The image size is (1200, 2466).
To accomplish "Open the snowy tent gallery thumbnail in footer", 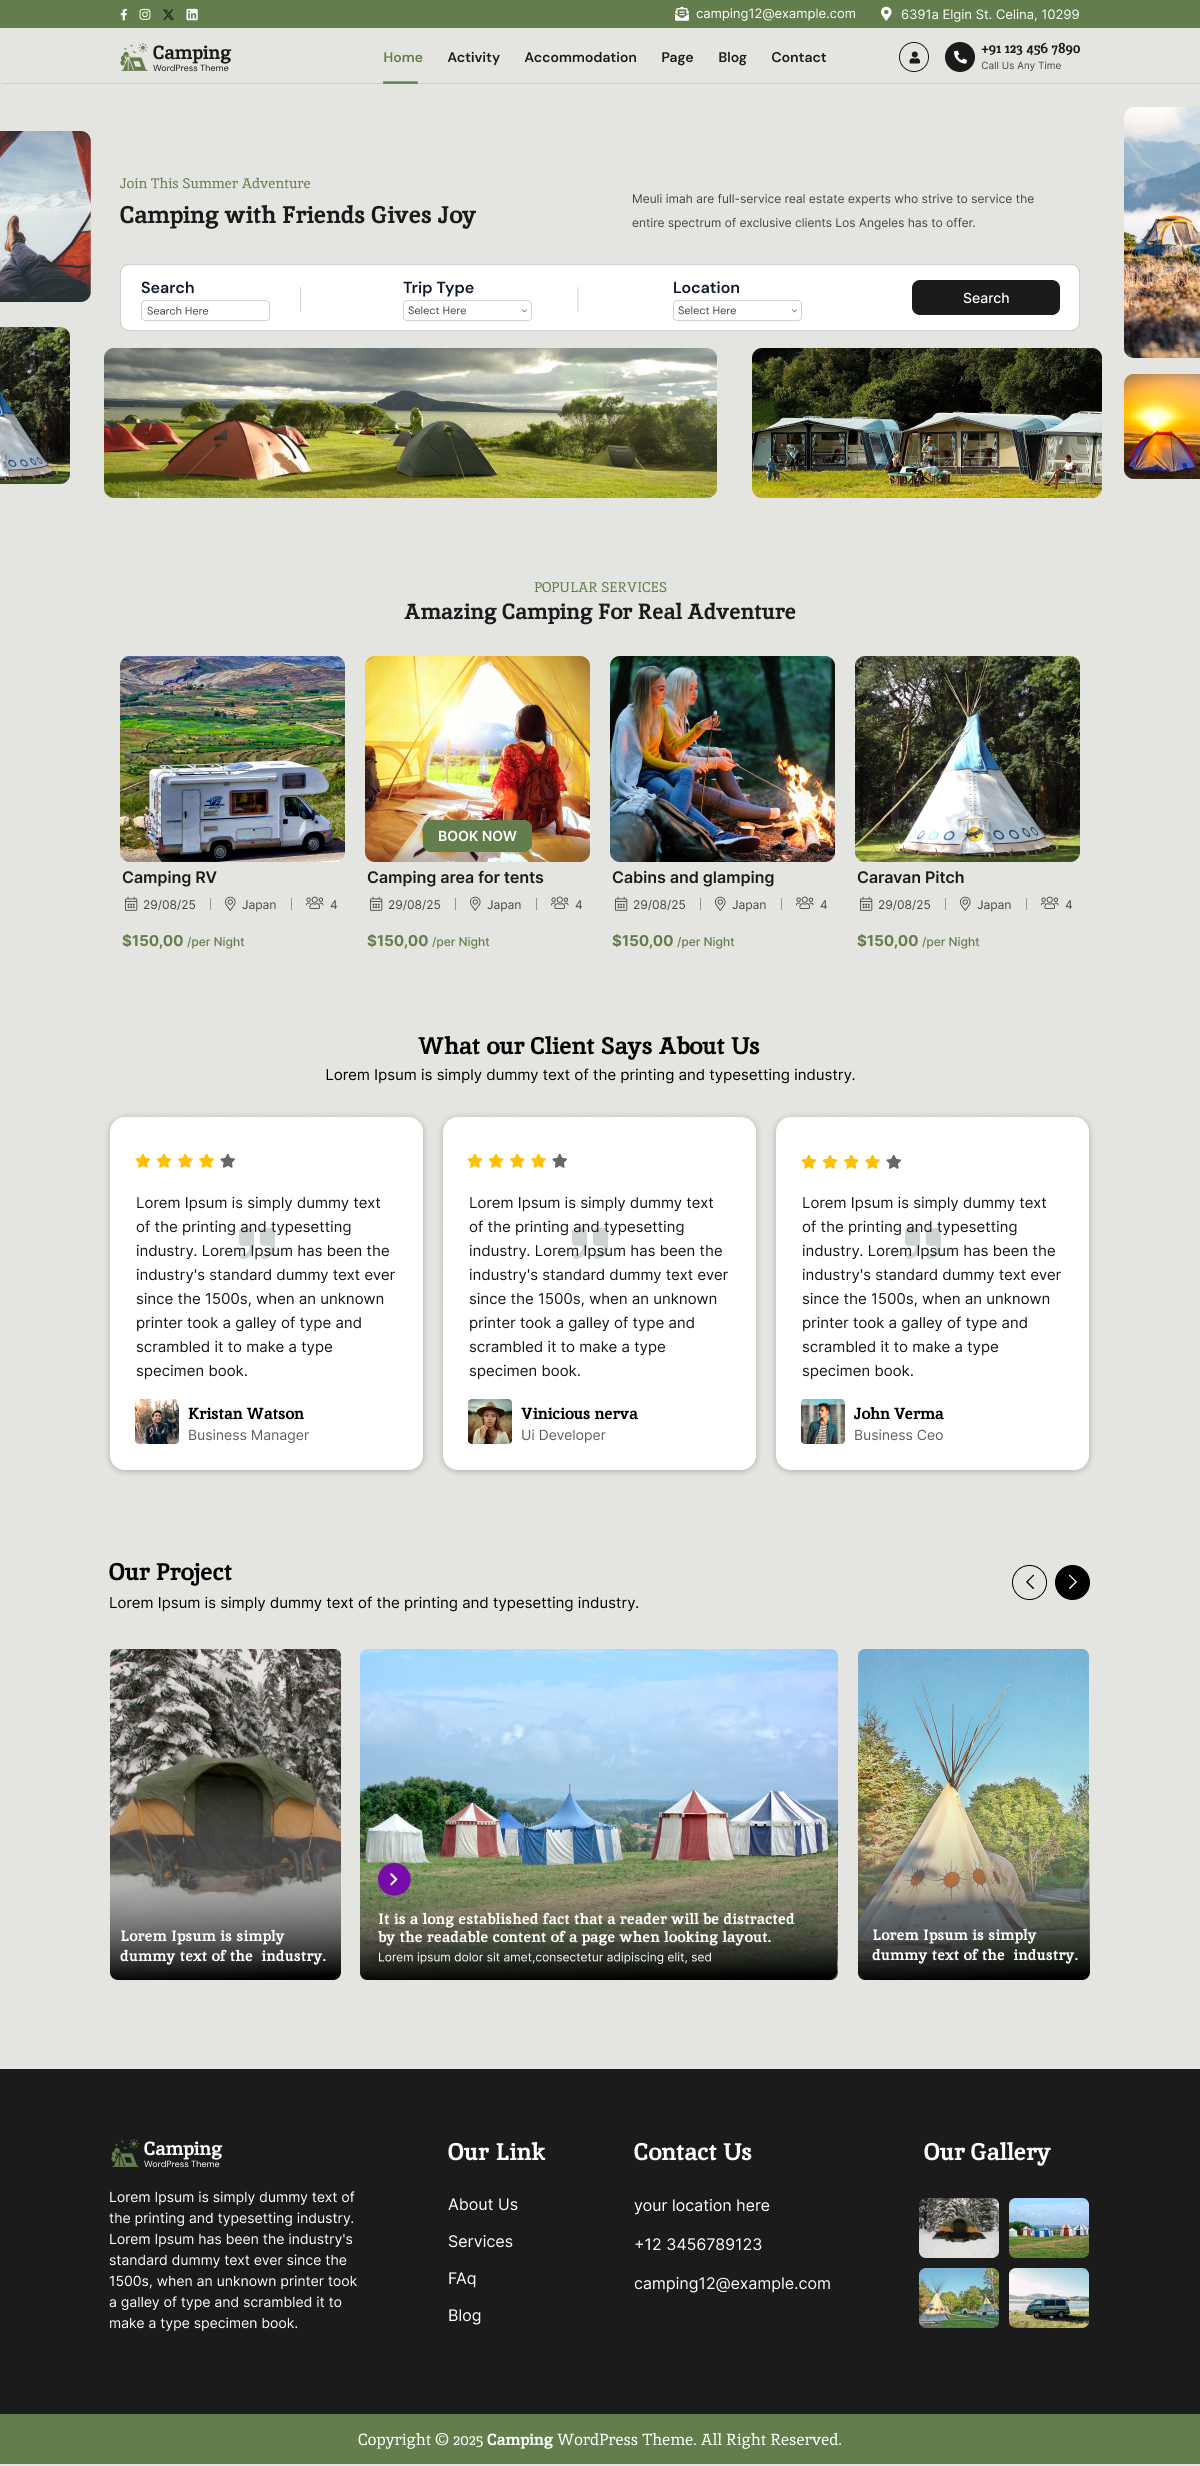I will click(x=959, y=2227).
